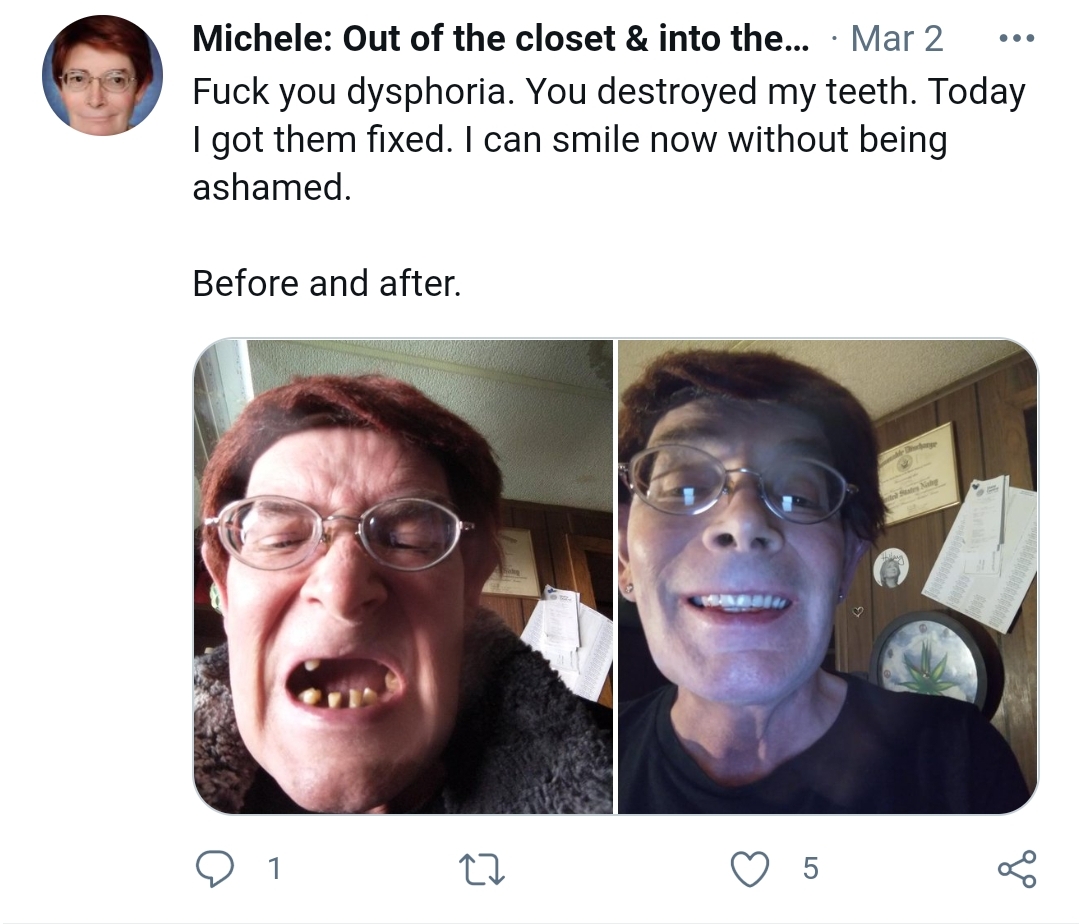Open the share icon menu
Screen dimensions: 1080x924
[x=1017, y=869]
